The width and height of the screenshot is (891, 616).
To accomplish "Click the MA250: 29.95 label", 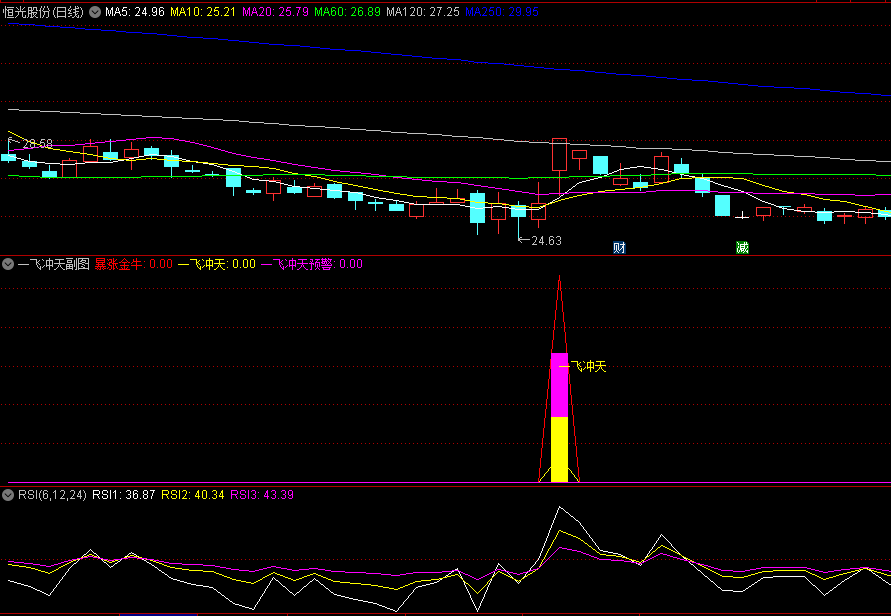I will pos(502,12).
